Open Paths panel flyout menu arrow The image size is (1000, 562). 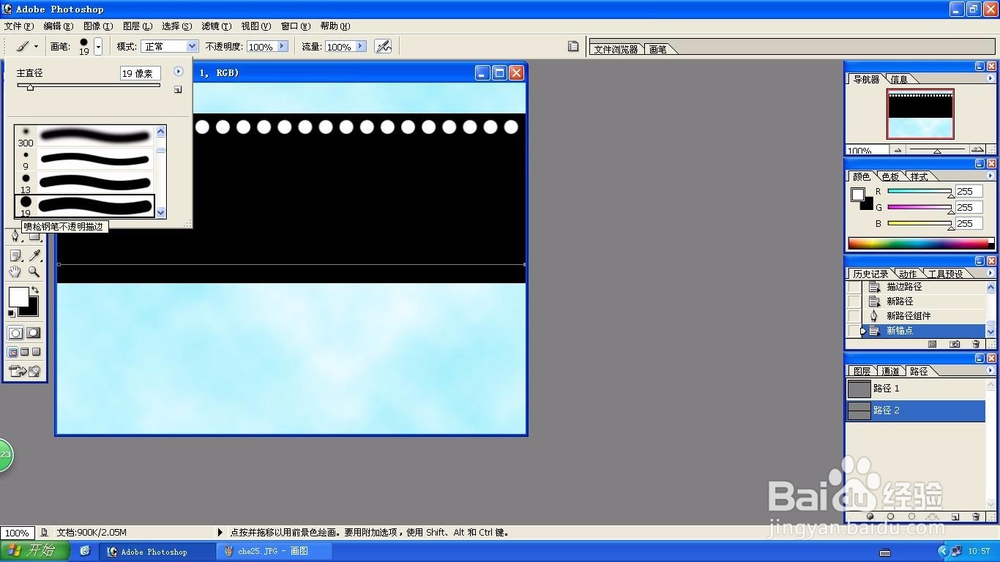click(x=990, y=371)
